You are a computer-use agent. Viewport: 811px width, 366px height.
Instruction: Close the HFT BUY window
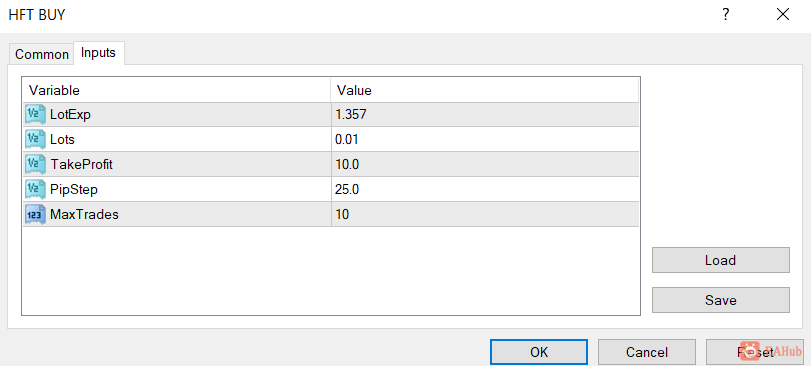click(783, 14)
